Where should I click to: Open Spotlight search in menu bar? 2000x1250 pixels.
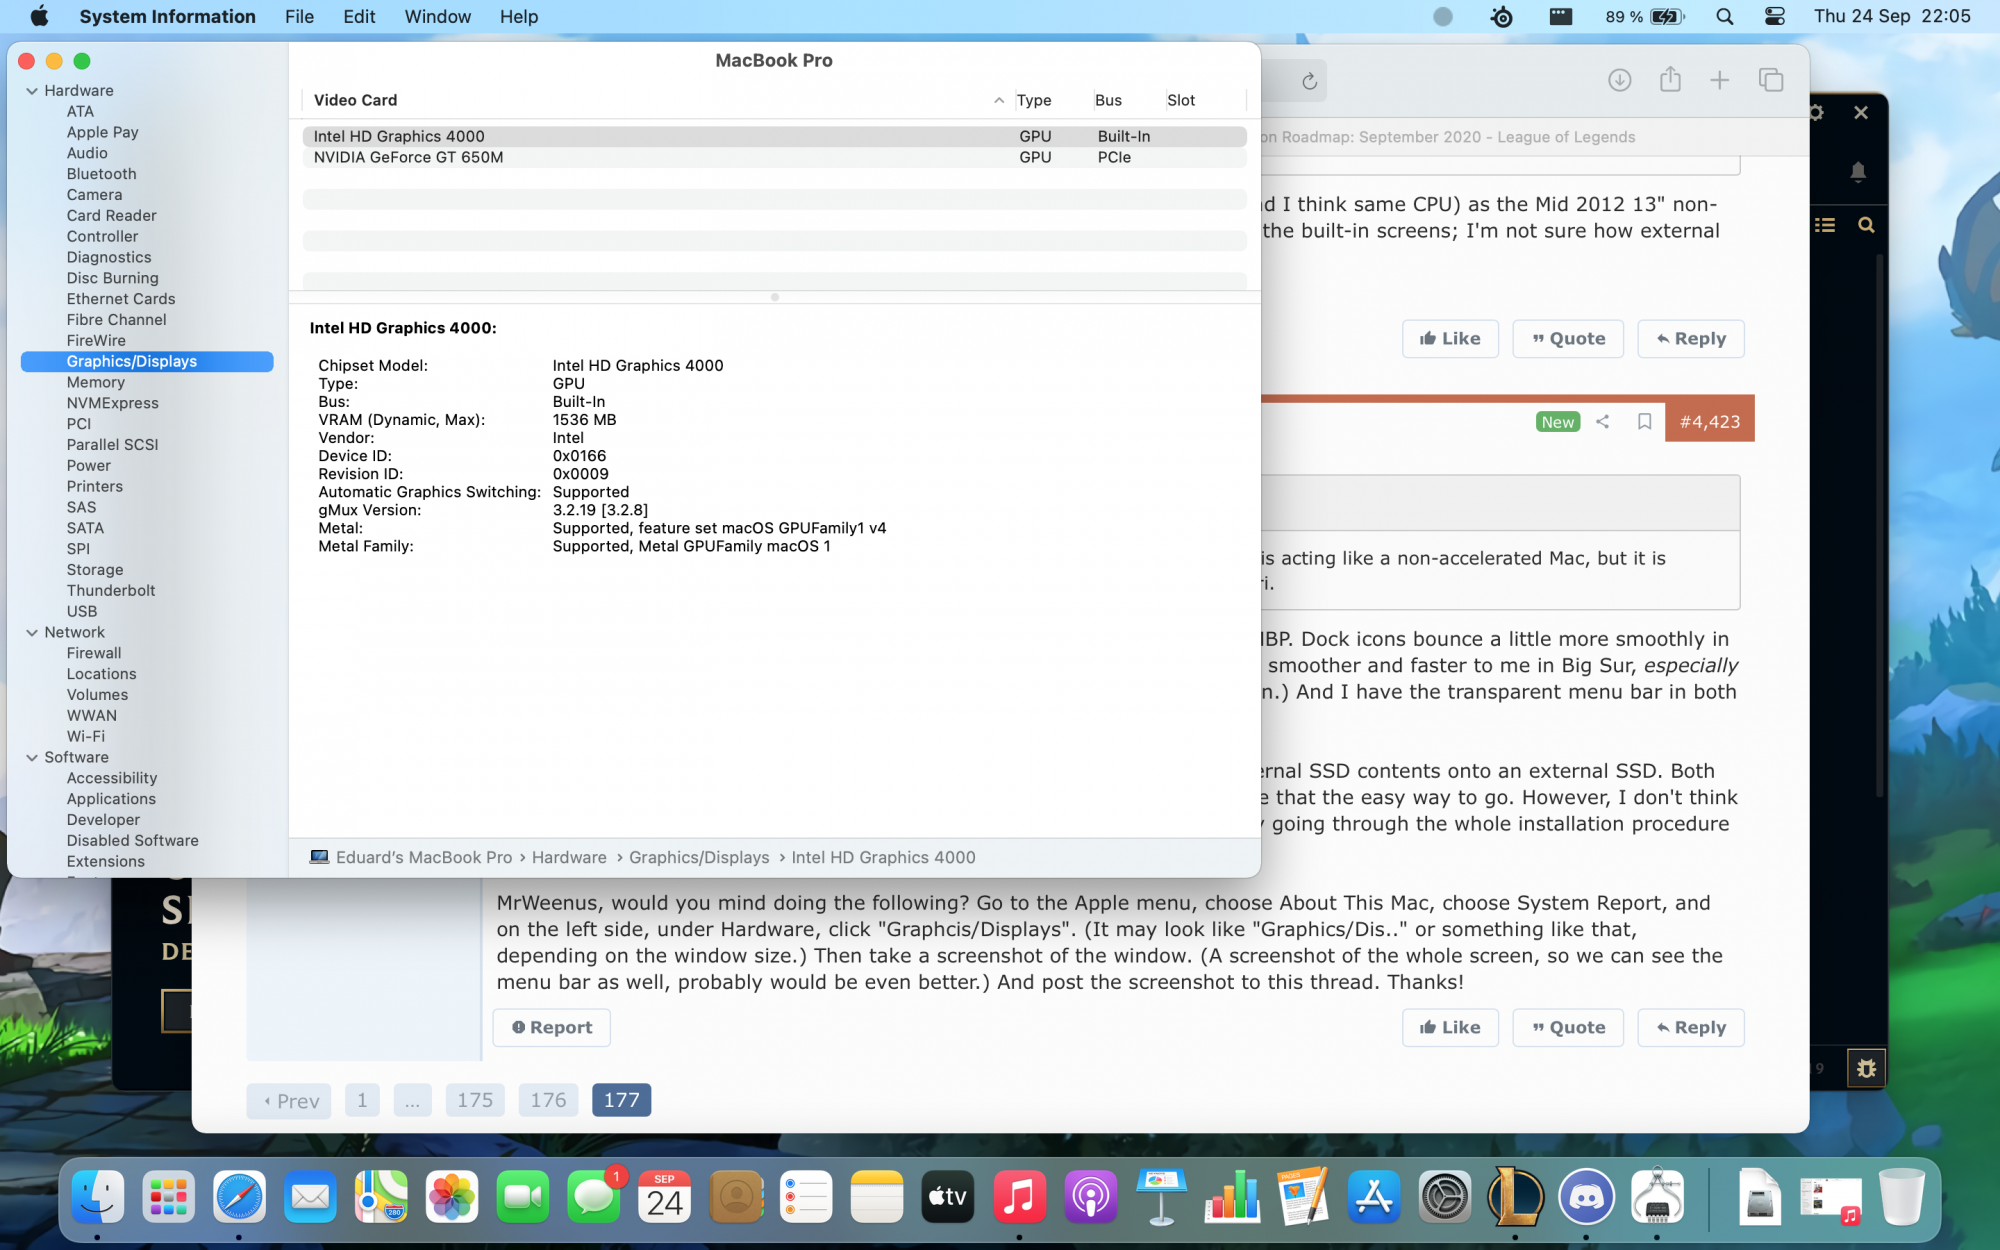[x=1724, y=16]
